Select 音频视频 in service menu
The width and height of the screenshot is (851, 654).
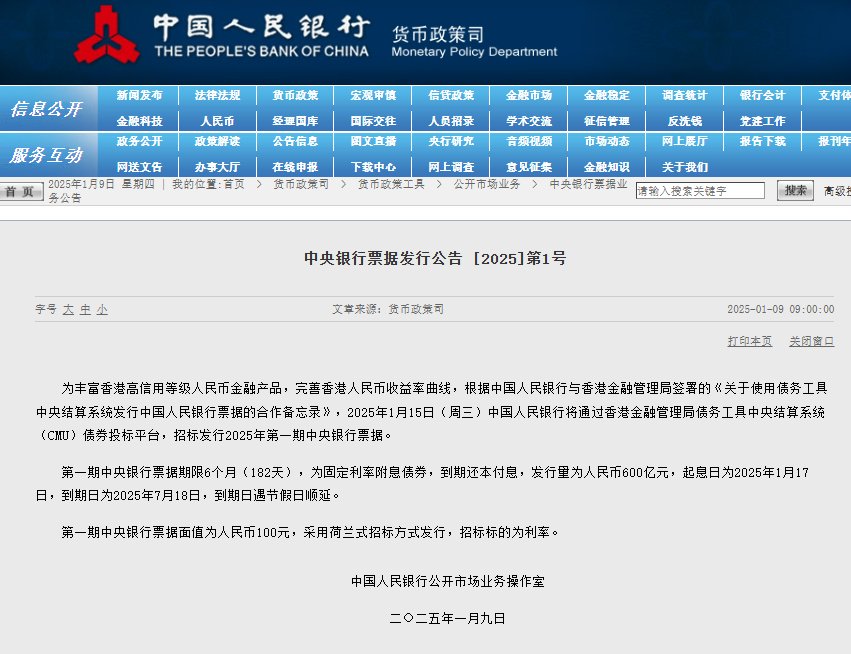(x=529, y=142)
